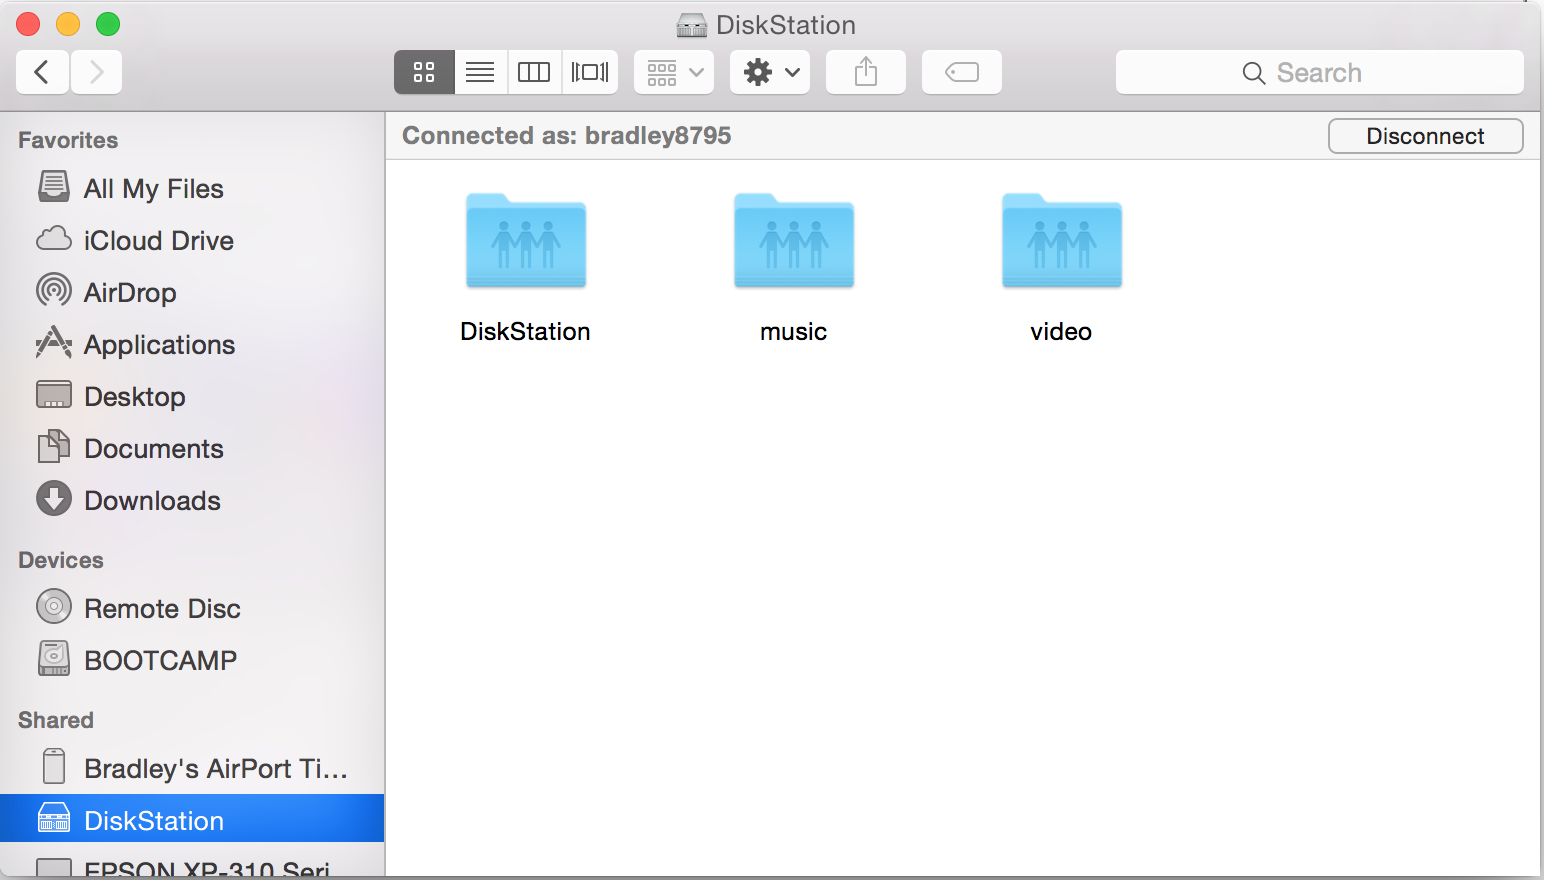Click the Edit Tags button
Image resolution: width=1544 pixels, height=880 pixels.
(962, 72)
